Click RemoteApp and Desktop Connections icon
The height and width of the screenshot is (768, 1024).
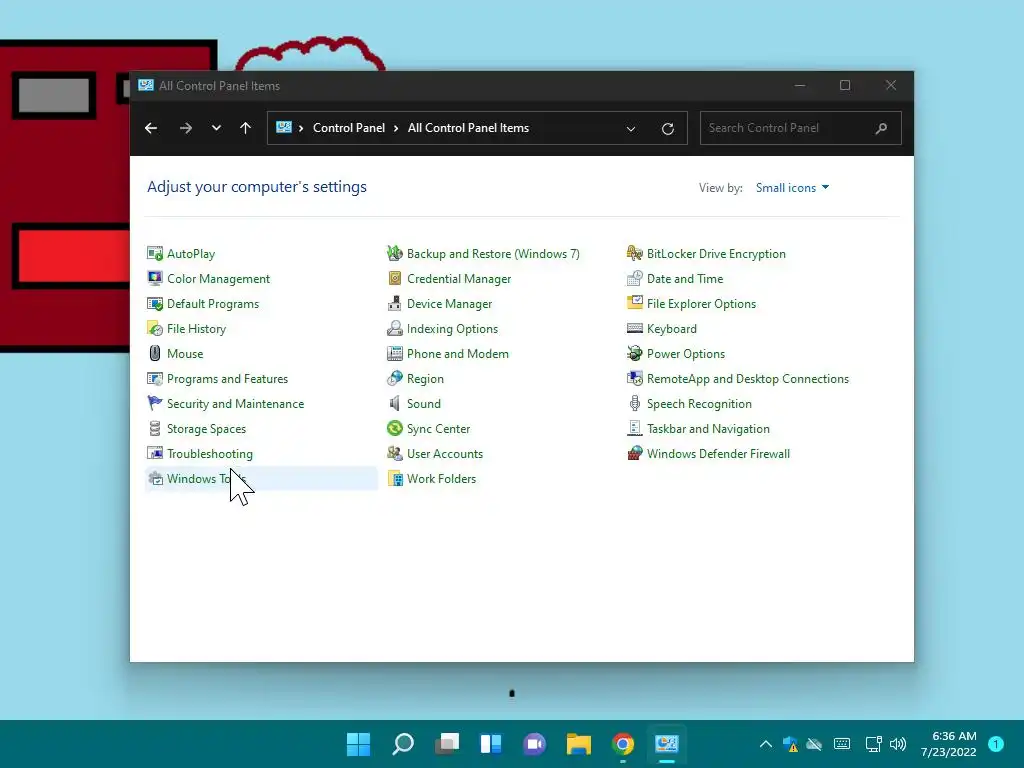(x=635, y=379)
